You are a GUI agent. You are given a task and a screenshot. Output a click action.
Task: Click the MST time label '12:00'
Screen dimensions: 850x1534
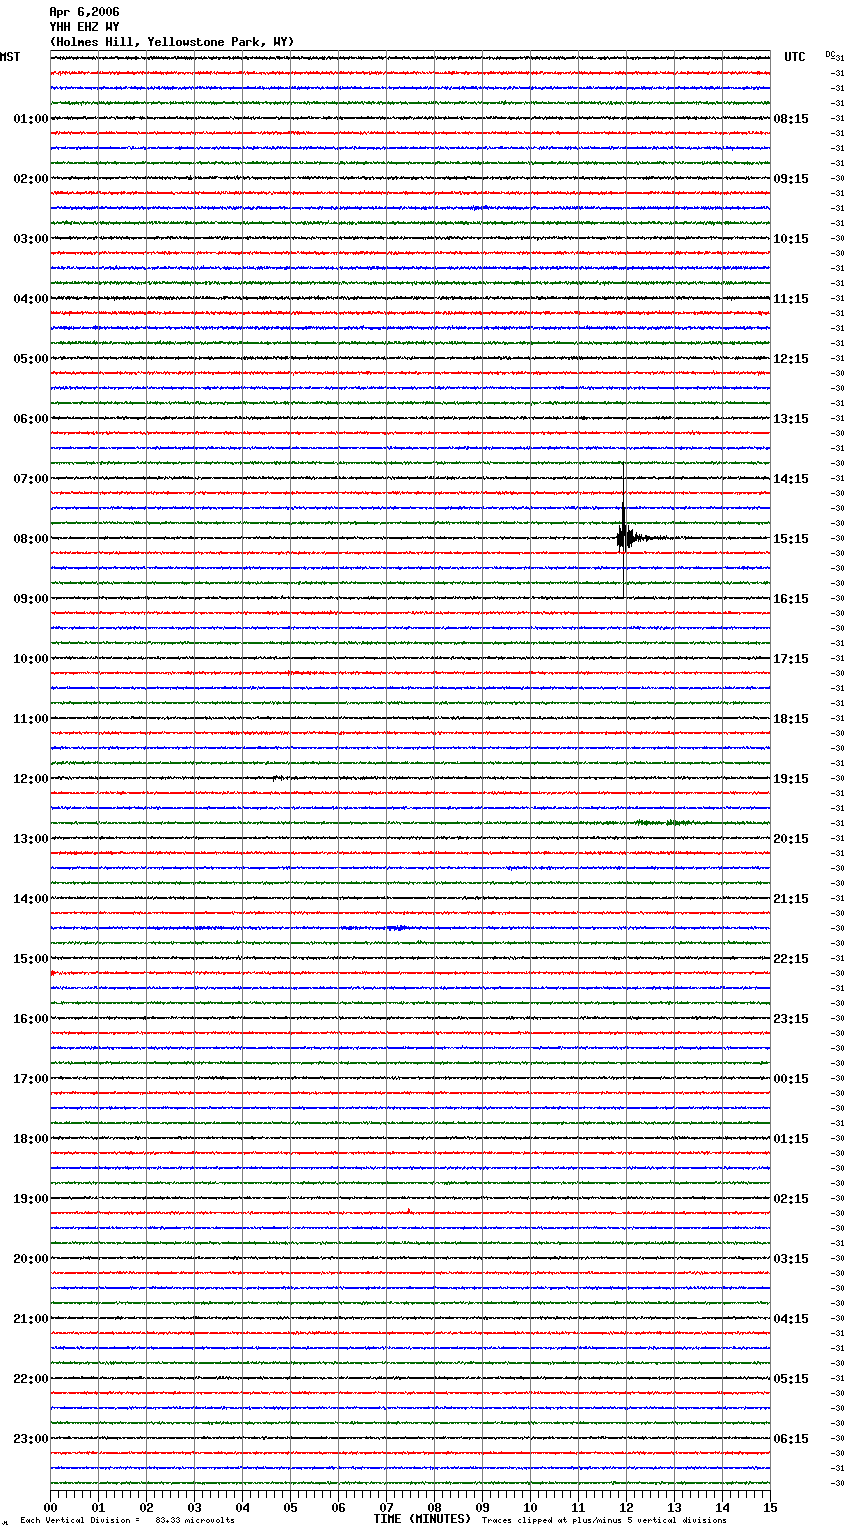[x=31, y=779]
